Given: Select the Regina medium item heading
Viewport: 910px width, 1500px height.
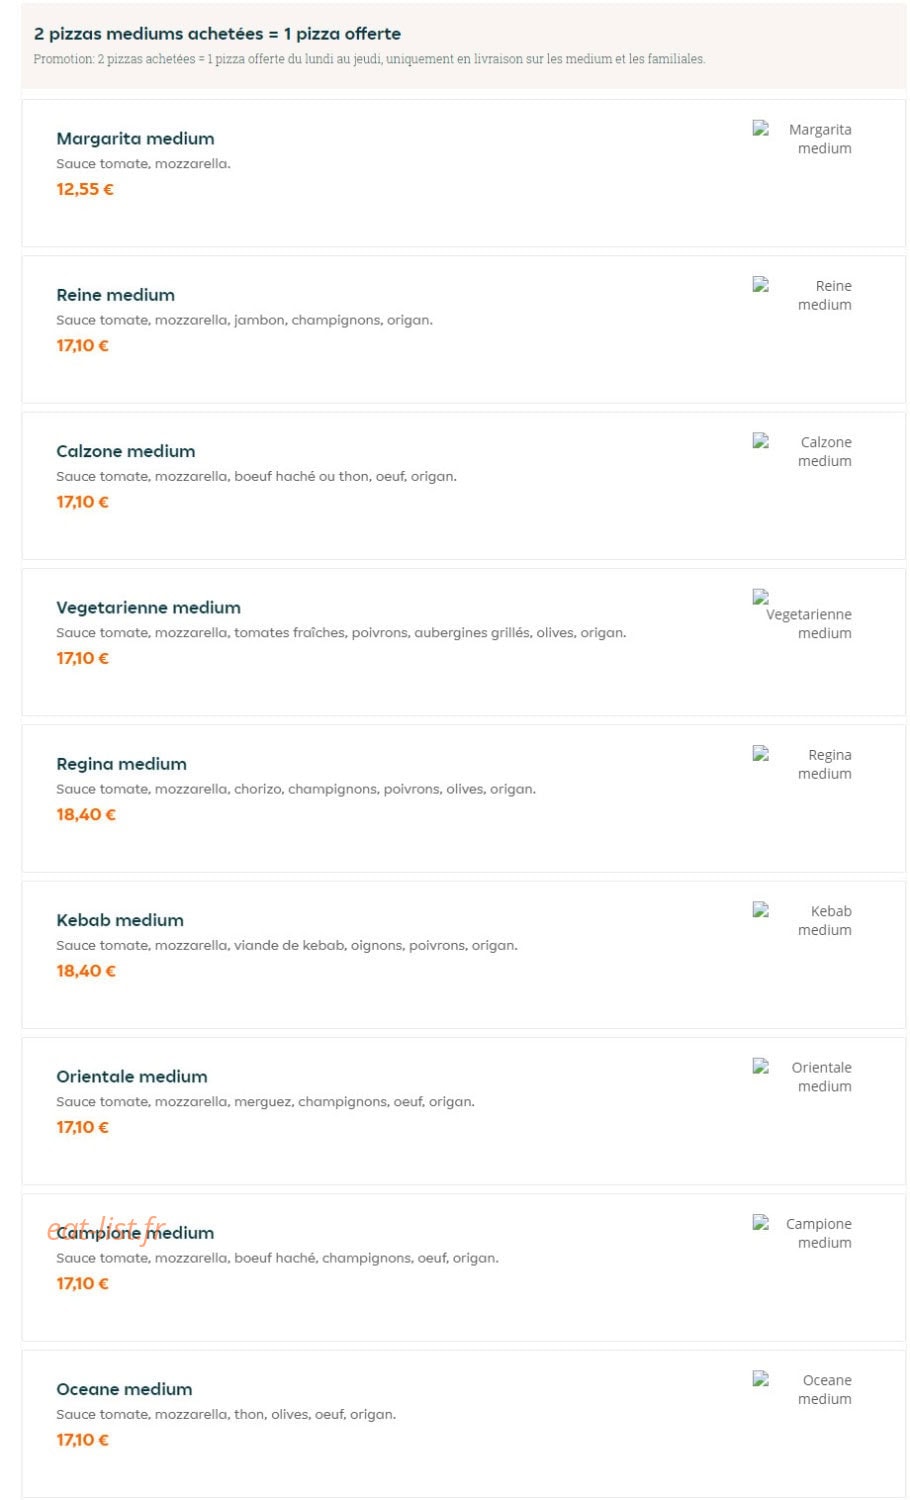Looking at the screenshot, I should tap(122, 764).
